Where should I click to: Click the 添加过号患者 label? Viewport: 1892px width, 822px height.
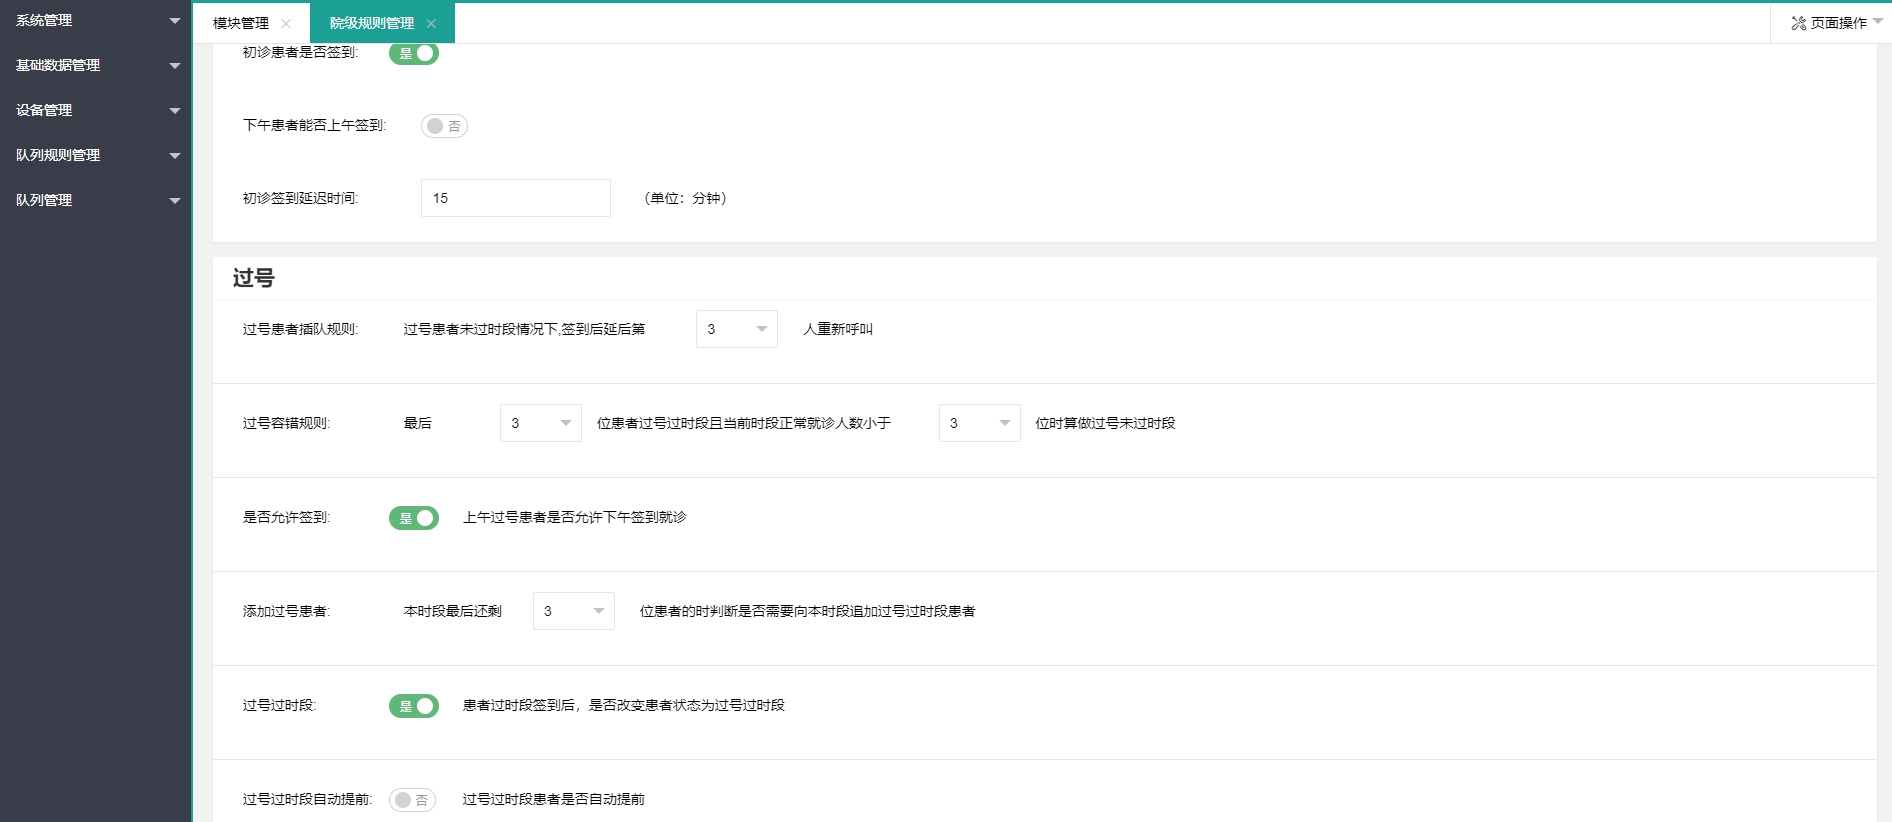[286, 611]
